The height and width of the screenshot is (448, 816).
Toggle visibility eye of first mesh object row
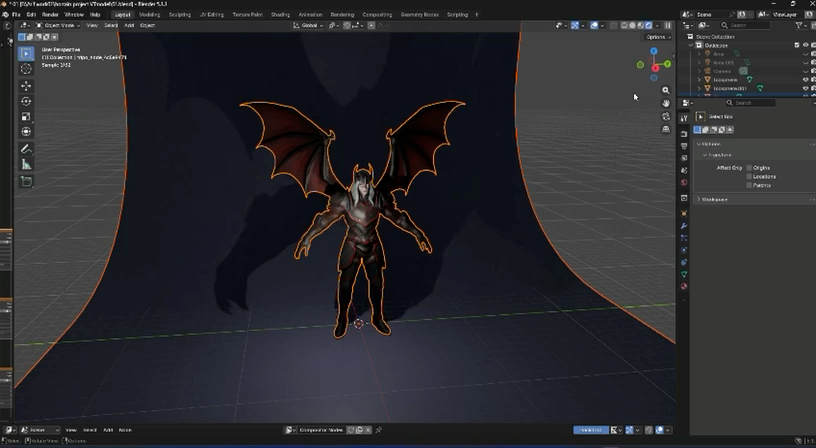click(x=806, y=80)
